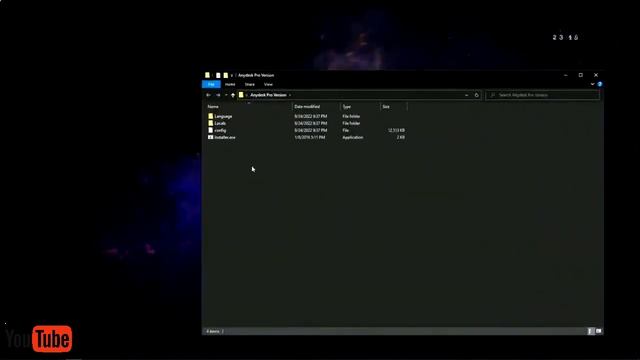
Task: Open Help via the blue question icon
Action: 600,84
